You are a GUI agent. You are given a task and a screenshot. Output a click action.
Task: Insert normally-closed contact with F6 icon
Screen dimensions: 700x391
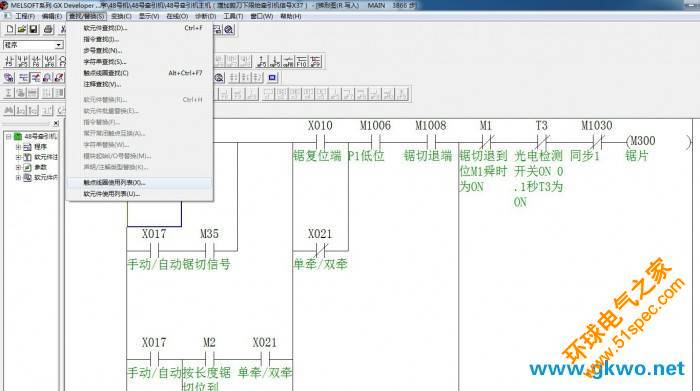pos(36,61)
